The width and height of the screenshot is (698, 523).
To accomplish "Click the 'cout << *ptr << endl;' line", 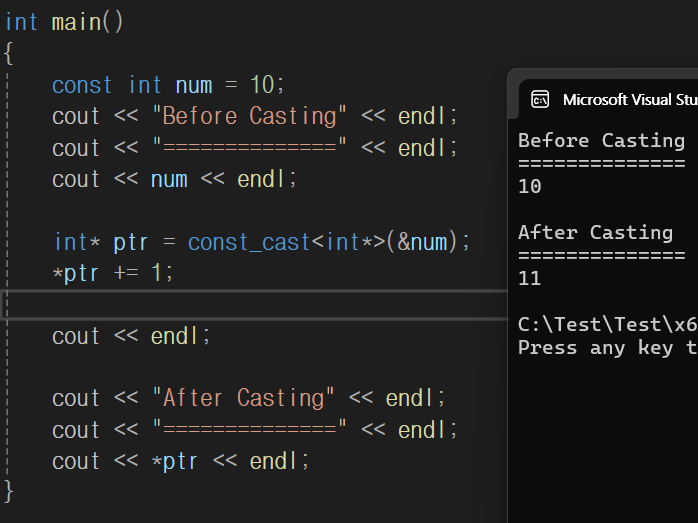I will [180, 462].
